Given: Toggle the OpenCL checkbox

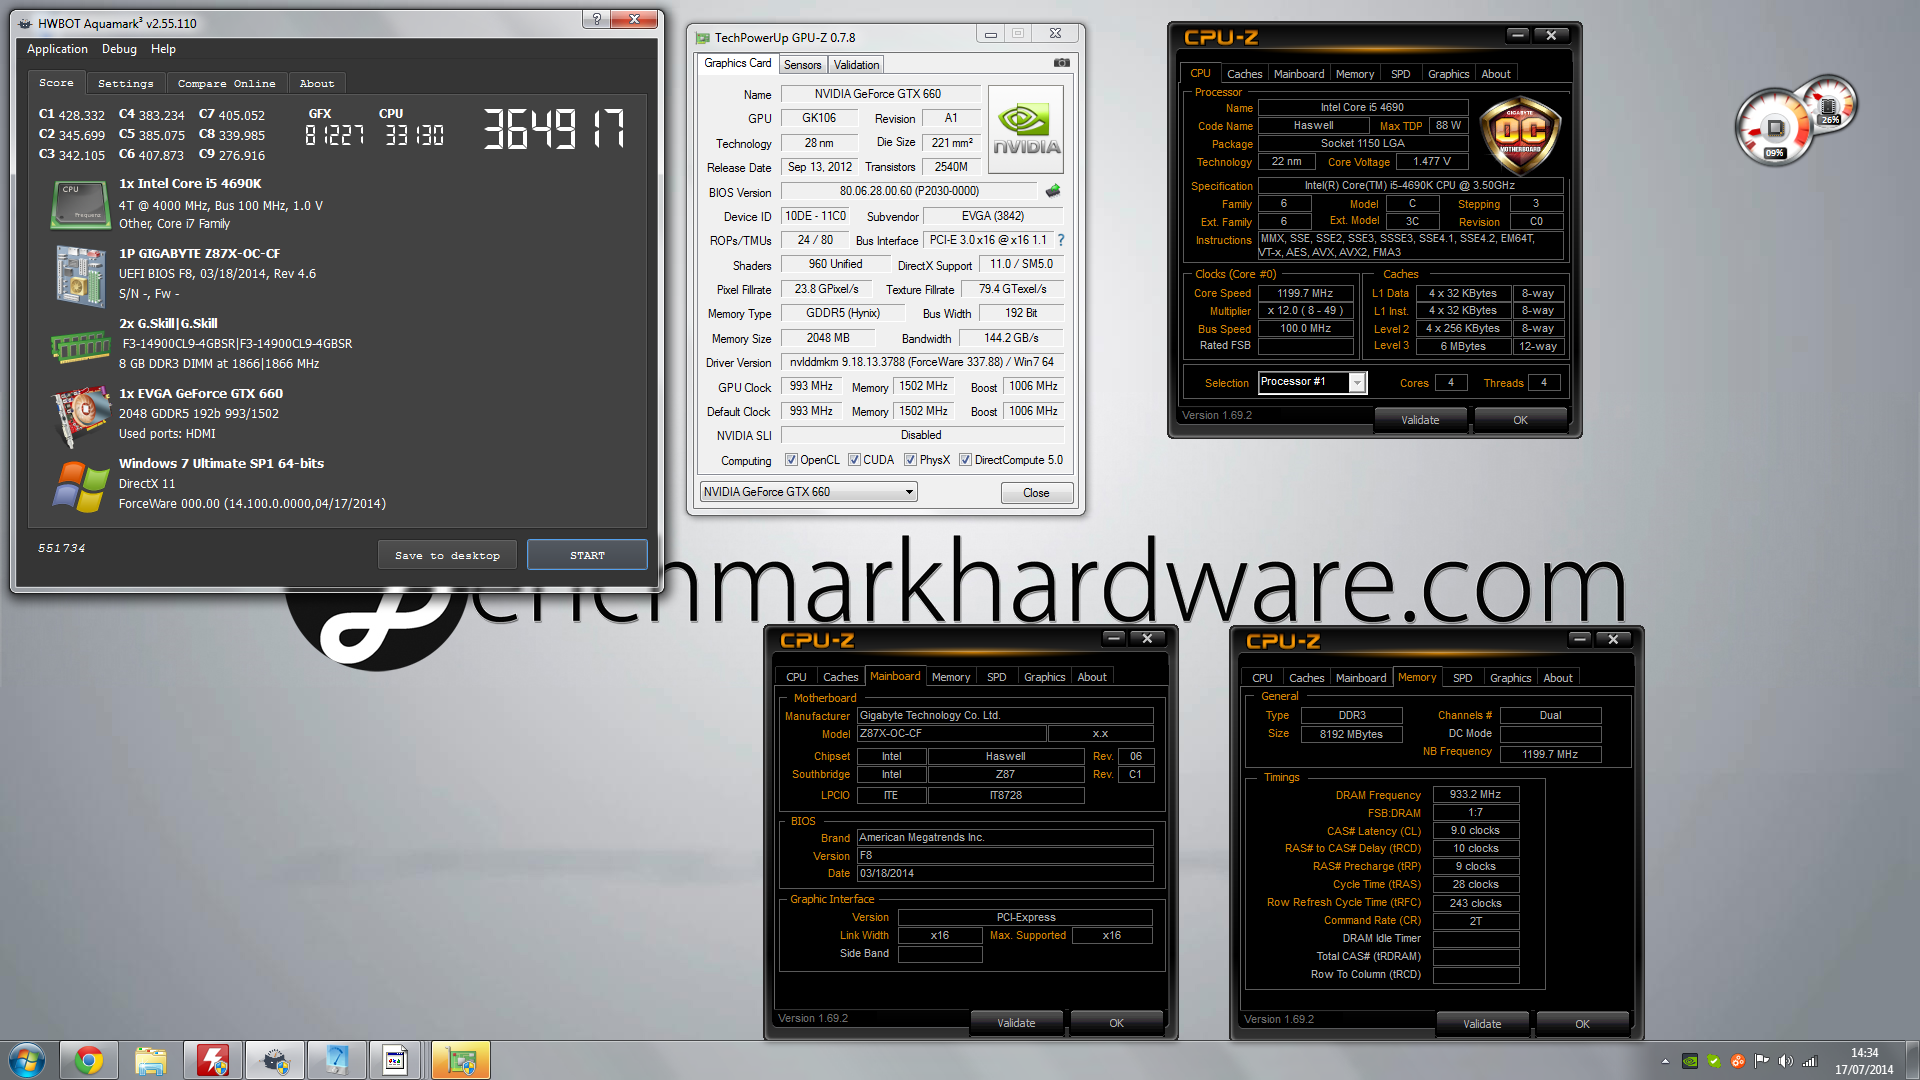Looking at the screenshot, I should click(x=792, y=460).
